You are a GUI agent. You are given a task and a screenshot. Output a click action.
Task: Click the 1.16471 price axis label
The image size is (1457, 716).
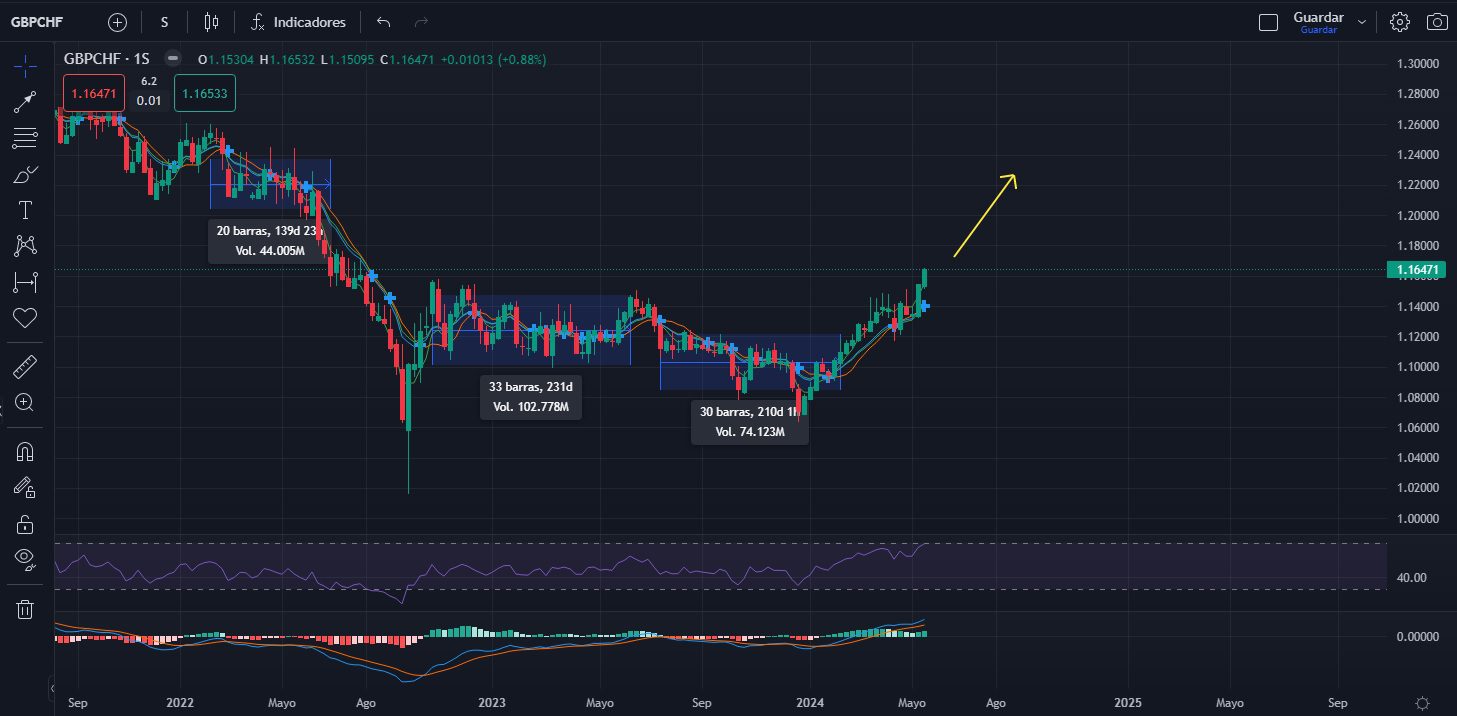(x=1419, y=270)
